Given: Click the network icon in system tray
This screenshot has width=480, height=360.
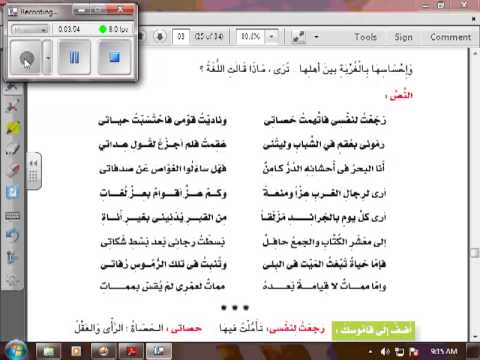Looking at the screenshot, I should click(x=399, y=351).
